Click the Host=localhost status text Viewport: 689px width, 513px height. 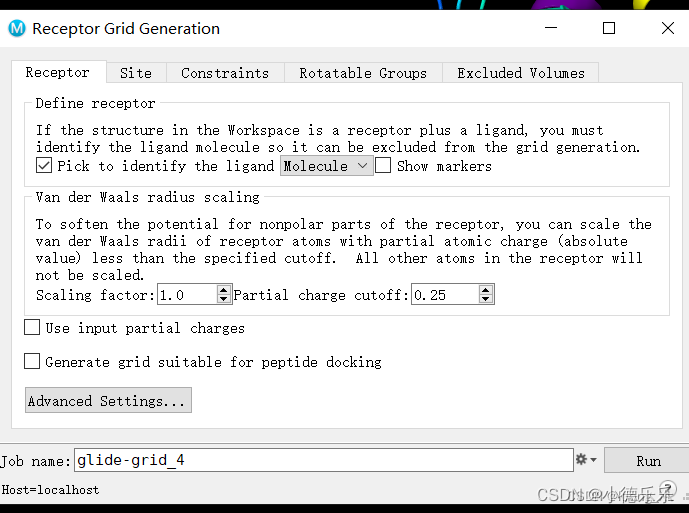[50, 490]
